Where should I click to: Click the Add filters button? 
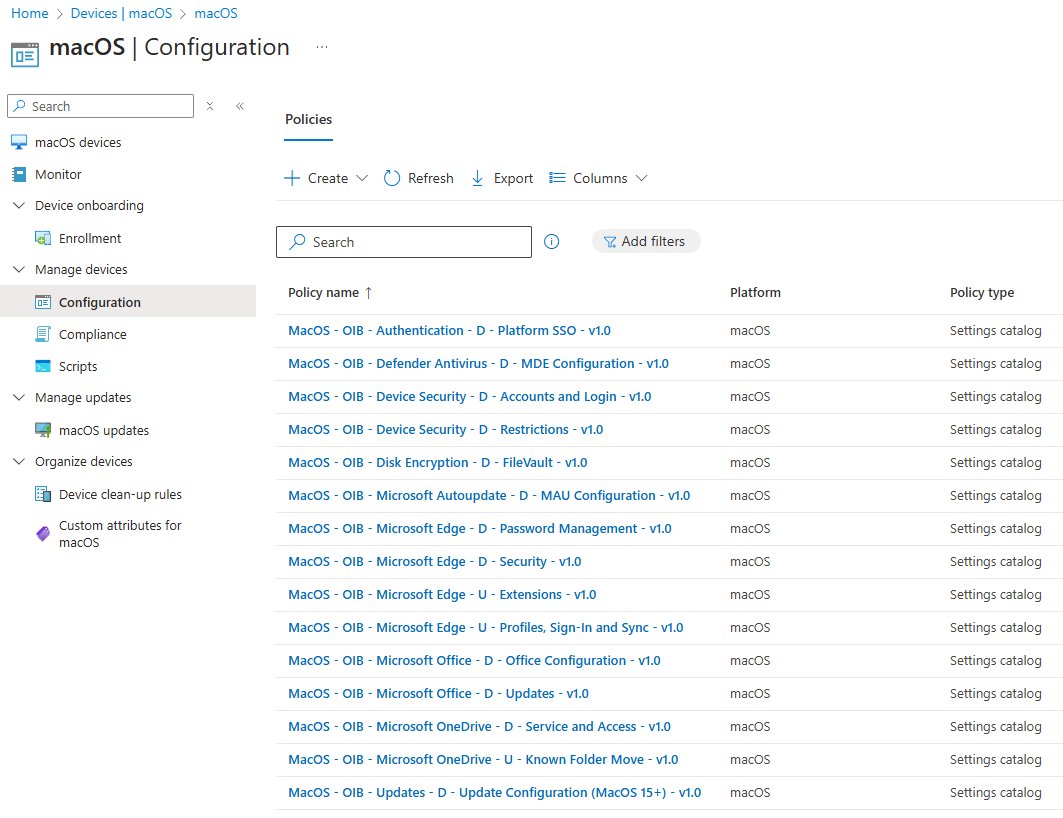point(645,241)
